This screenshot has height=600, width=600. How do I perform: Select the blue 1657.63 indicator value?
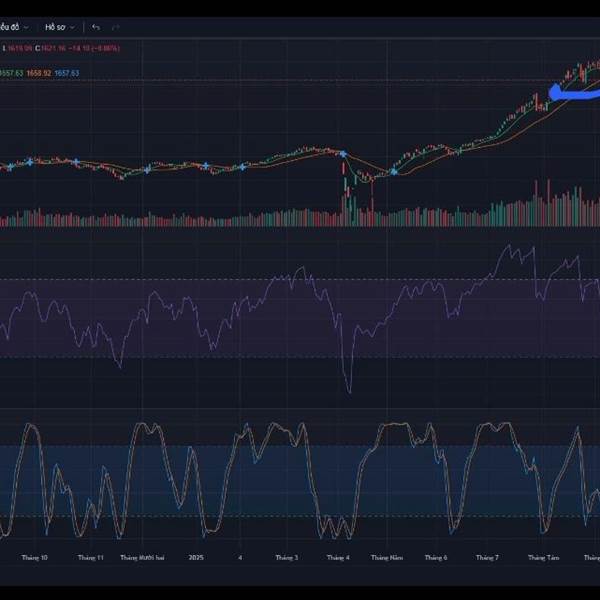coord(67,73)
